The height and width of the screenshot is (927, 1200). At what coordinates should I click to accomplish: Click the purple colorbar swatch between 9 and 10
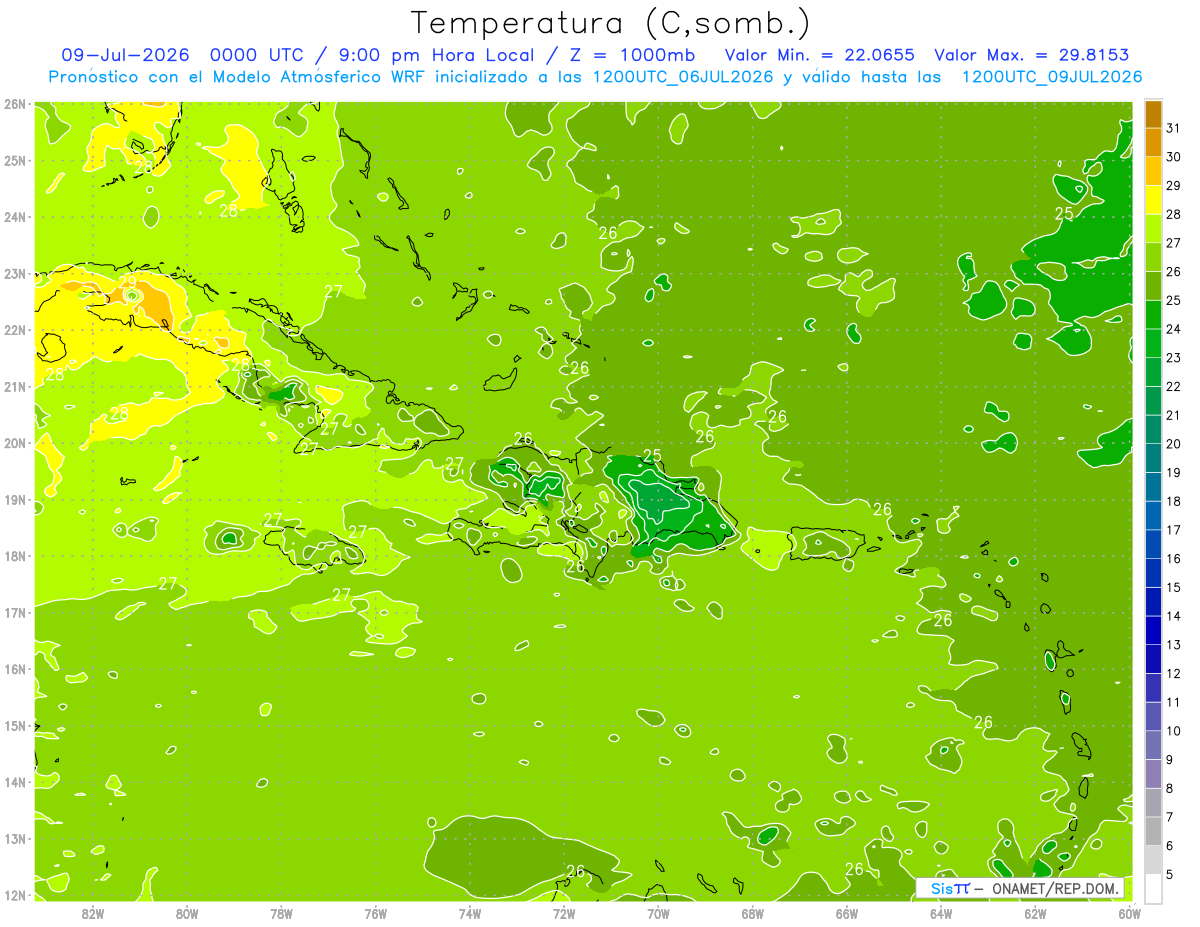pos(1153,745)
